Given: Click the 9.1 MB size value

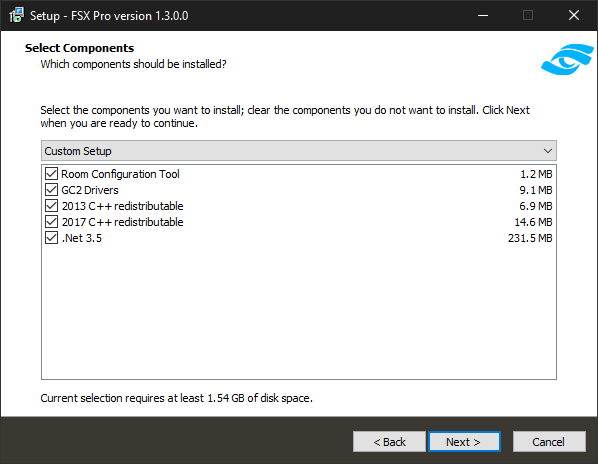Looking at the screenshot, I should click(x=536, y=190).
